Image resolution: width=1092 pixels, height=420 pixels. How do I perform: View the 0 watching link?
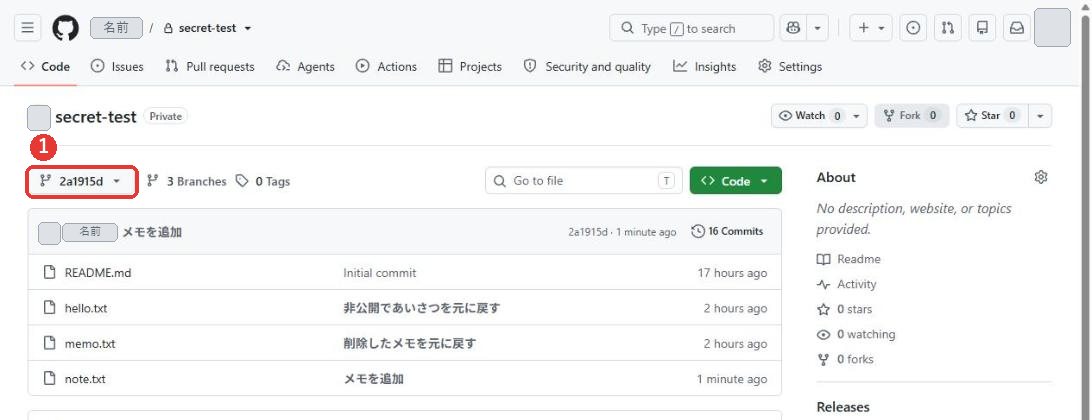point(856,334)
